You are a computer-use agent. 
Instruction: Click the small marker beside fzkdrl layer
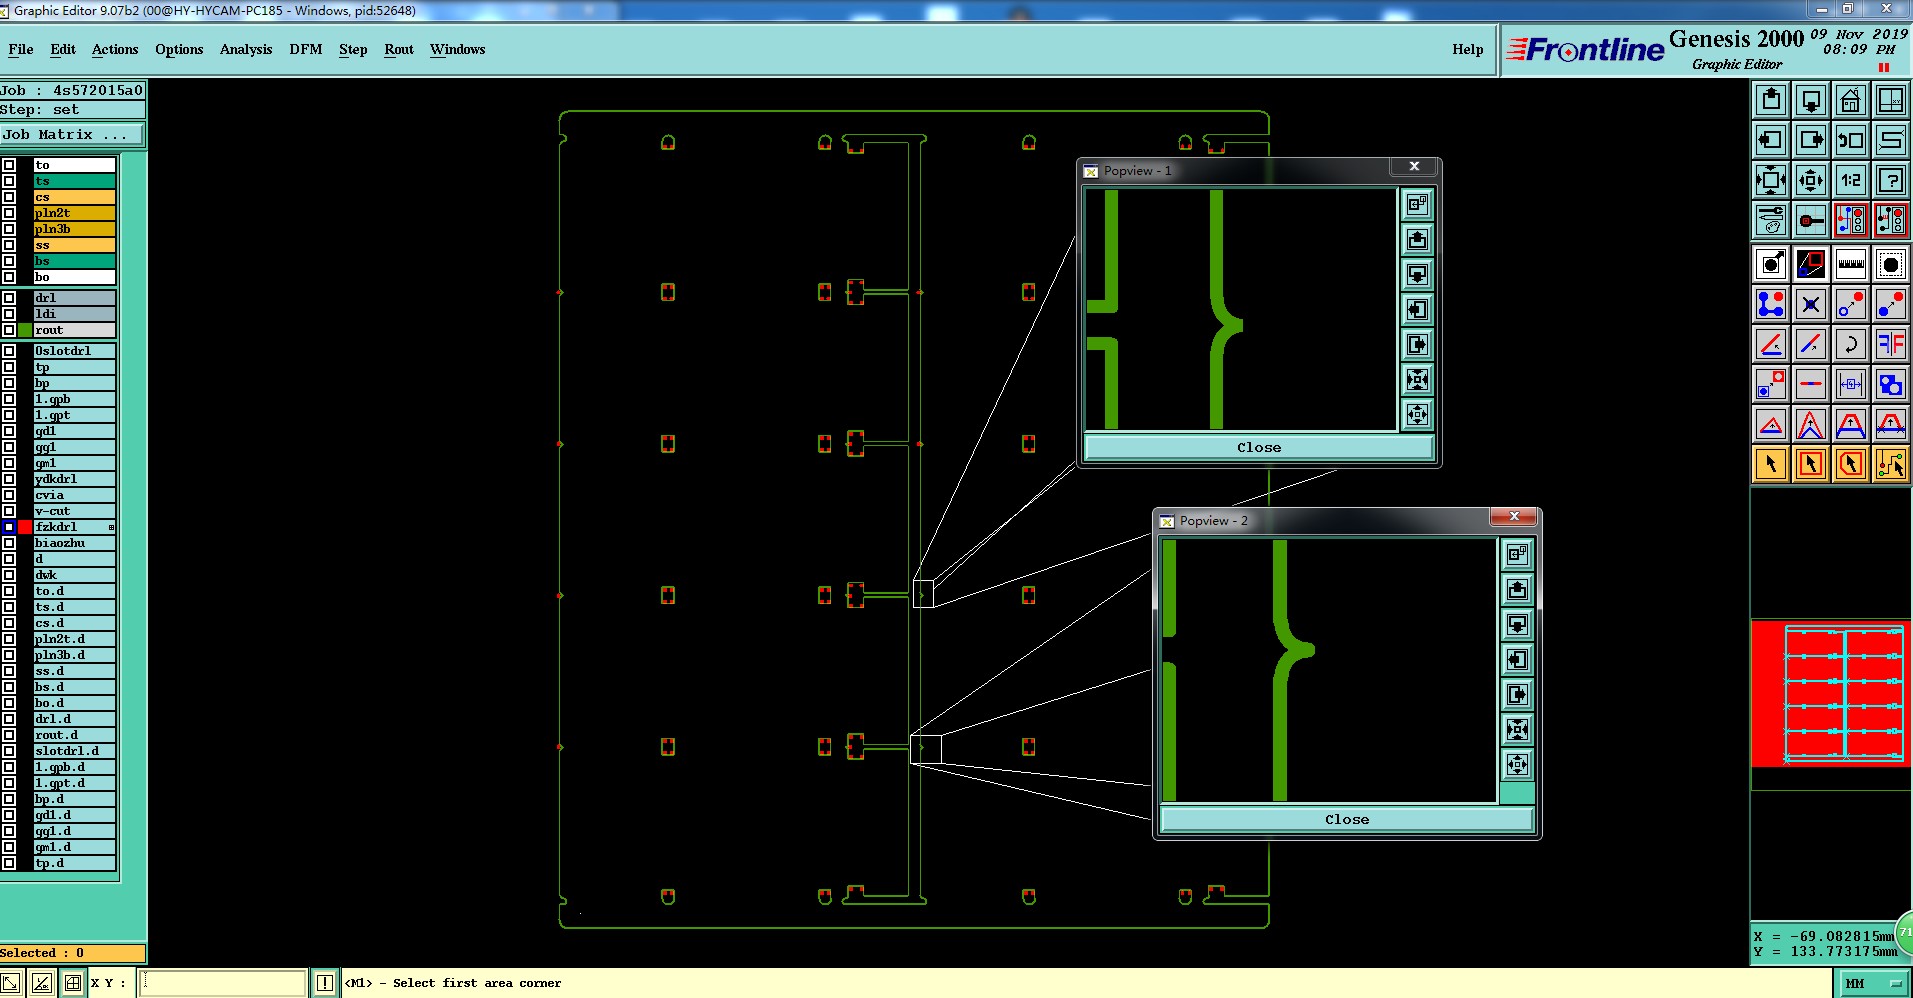[x=111, y=527]
